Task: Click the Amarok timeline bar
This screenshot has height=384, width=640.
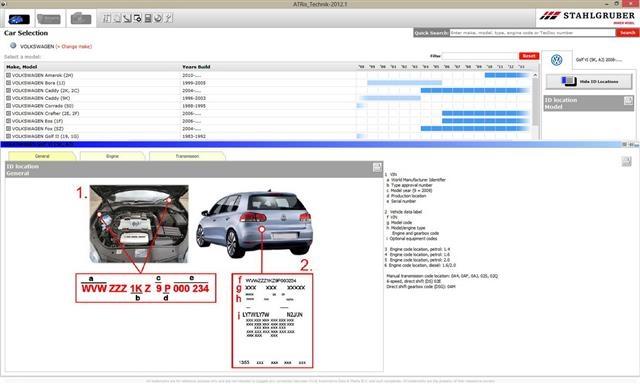Action: click(507, 75)
